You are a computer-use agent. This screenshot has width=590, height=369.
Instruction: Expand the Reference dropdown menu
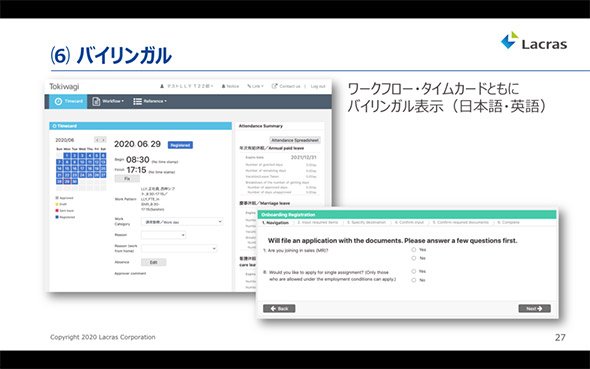[150, 101]
